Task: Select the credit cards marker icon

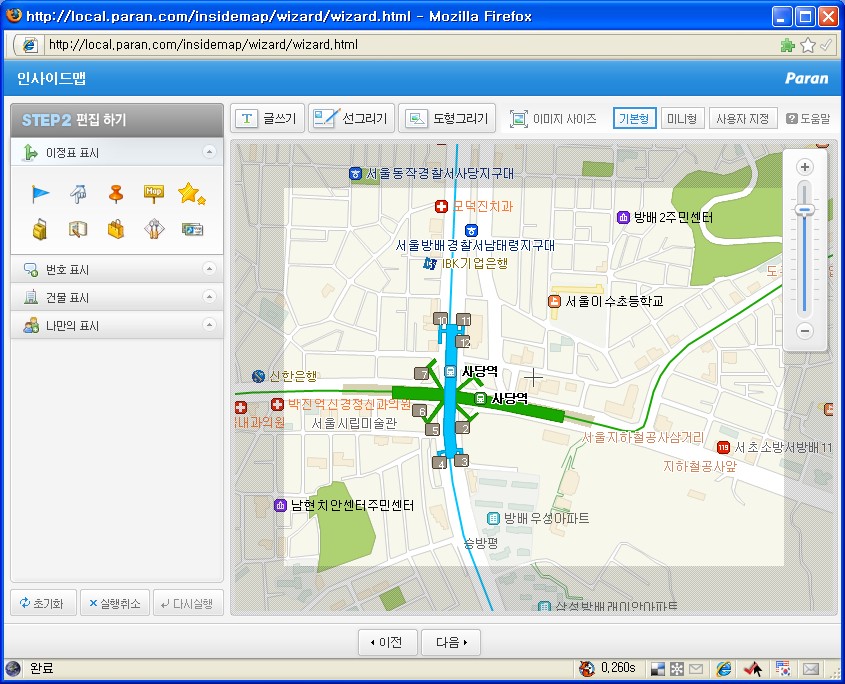Action: (x=192, y=230)
